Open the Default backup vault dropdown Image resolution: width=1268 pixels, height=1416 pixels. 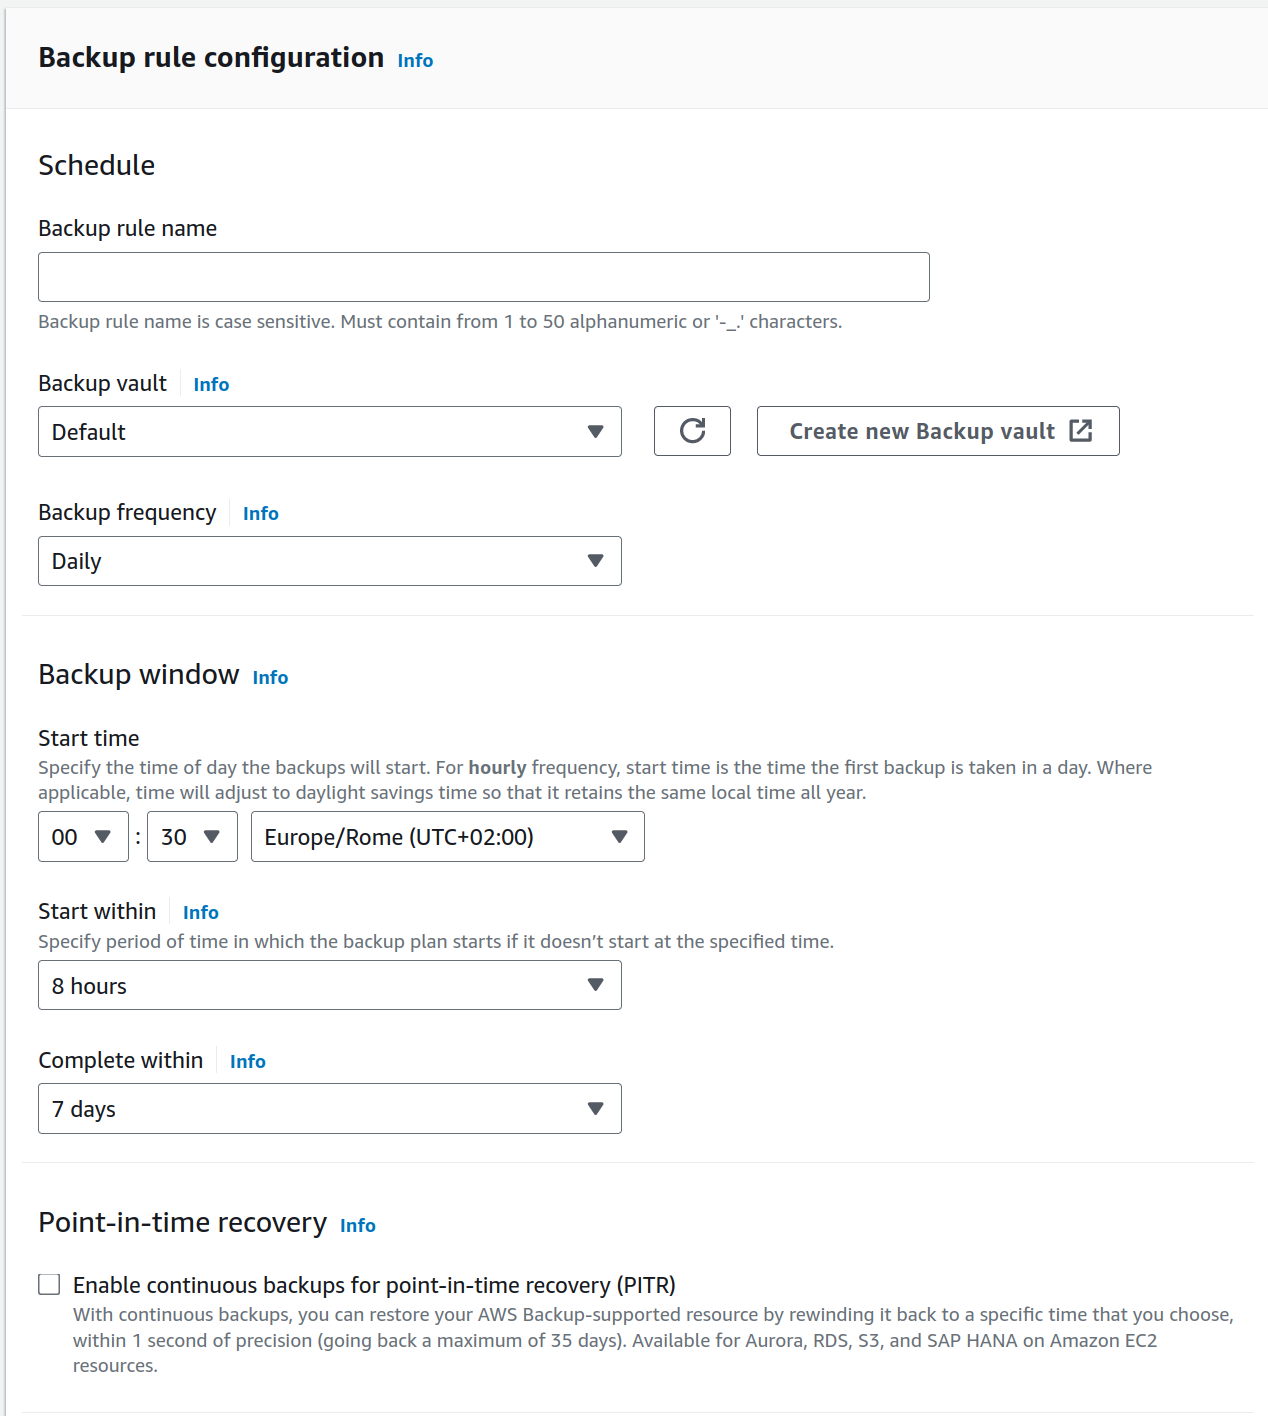pos(330,431)
